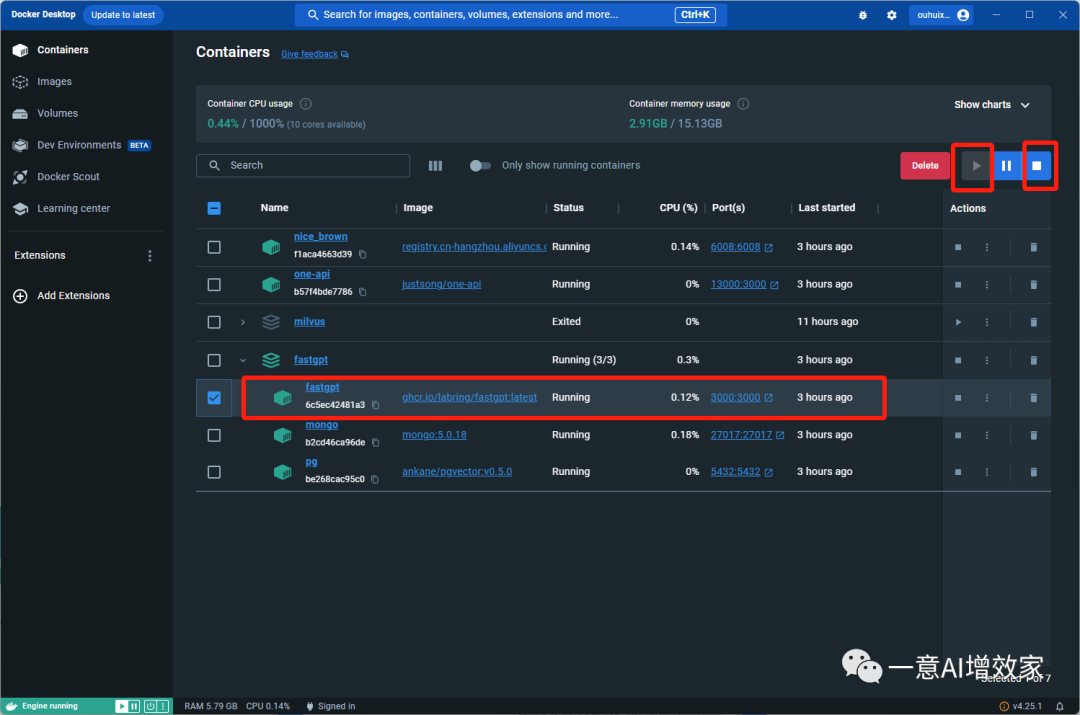Copy container ID f1aca4663d39
1080x715 pixels.
click(x=363, y=254)
